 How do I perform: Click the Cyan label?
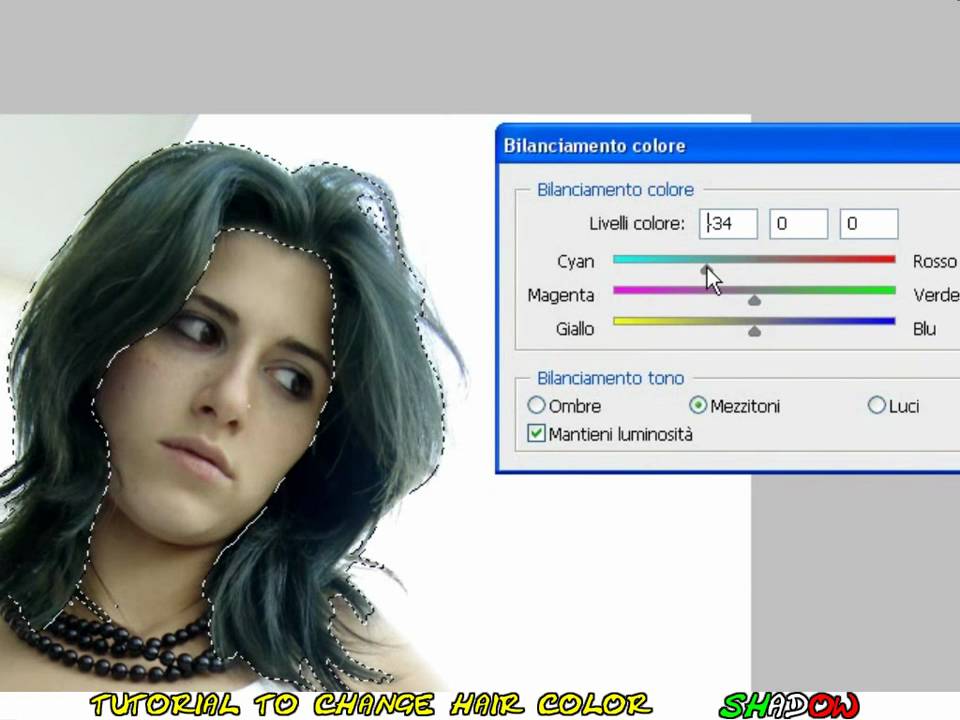[x=576, y=261]
